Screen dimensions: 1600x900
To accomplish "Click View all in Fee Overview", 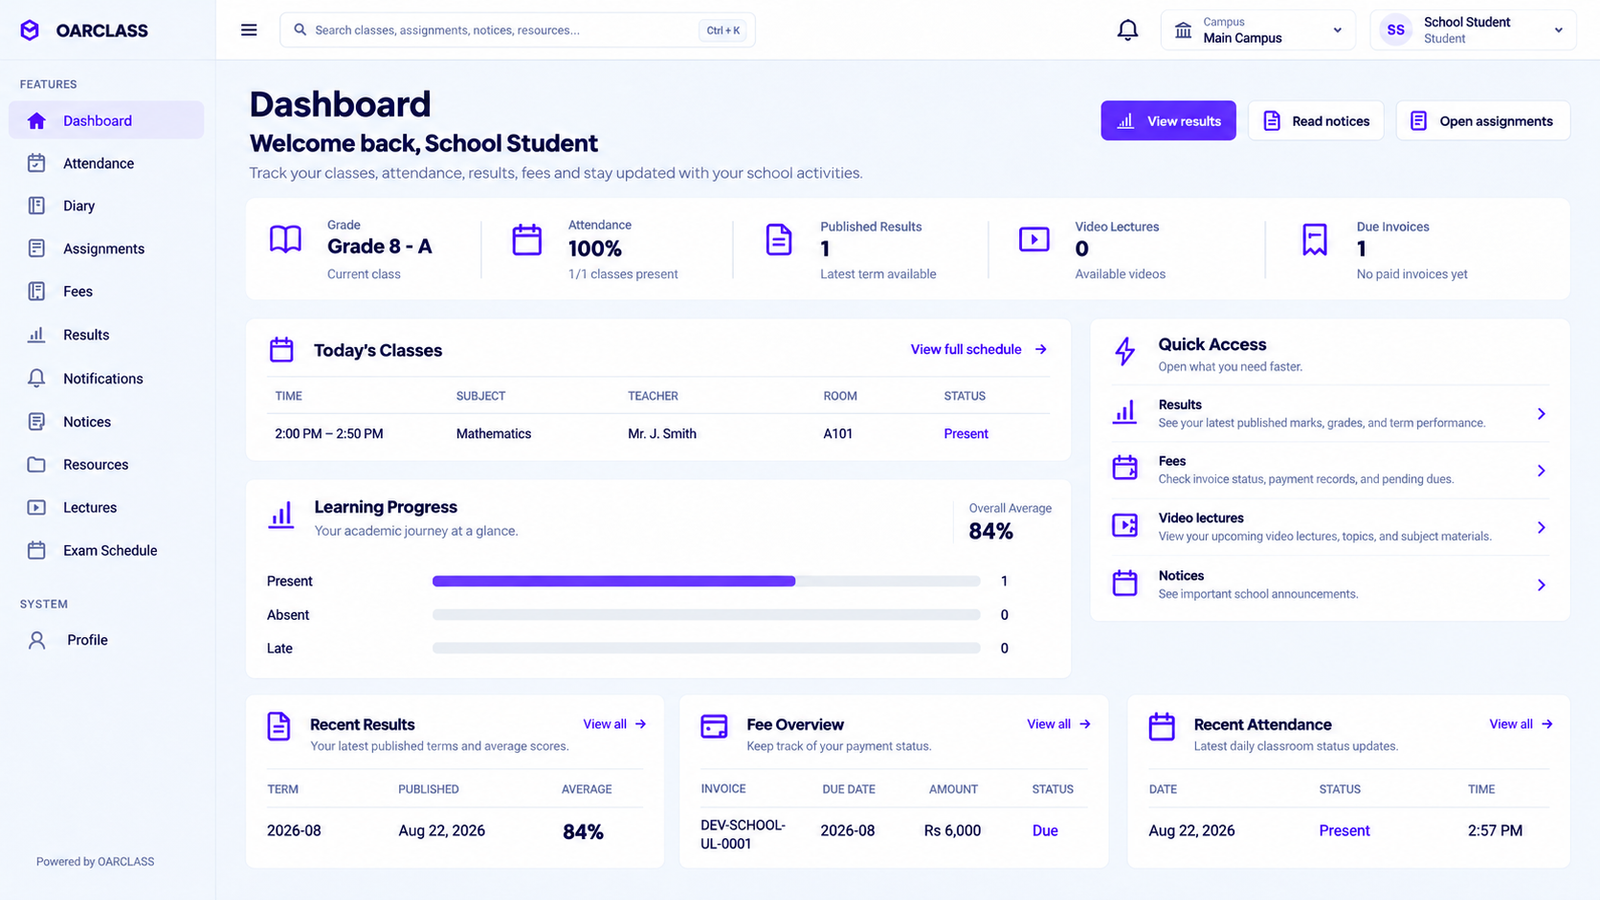I will [1059, 724].
